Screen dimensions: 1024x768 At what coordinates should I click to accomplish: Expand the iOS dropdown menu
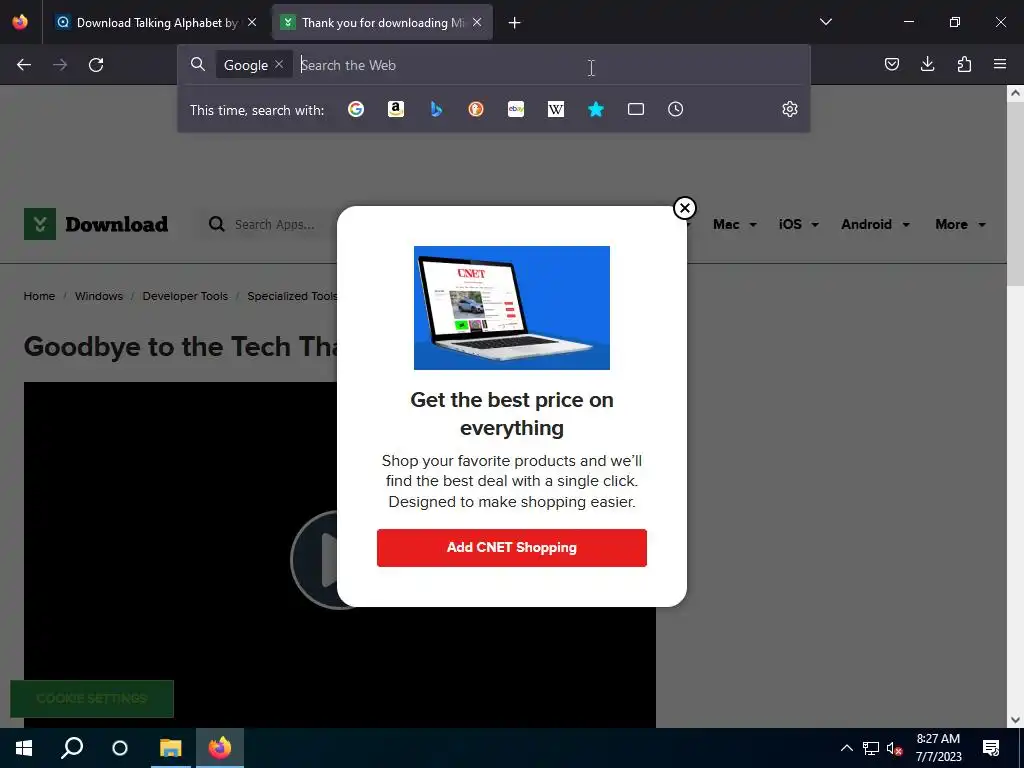coord(798,225)
